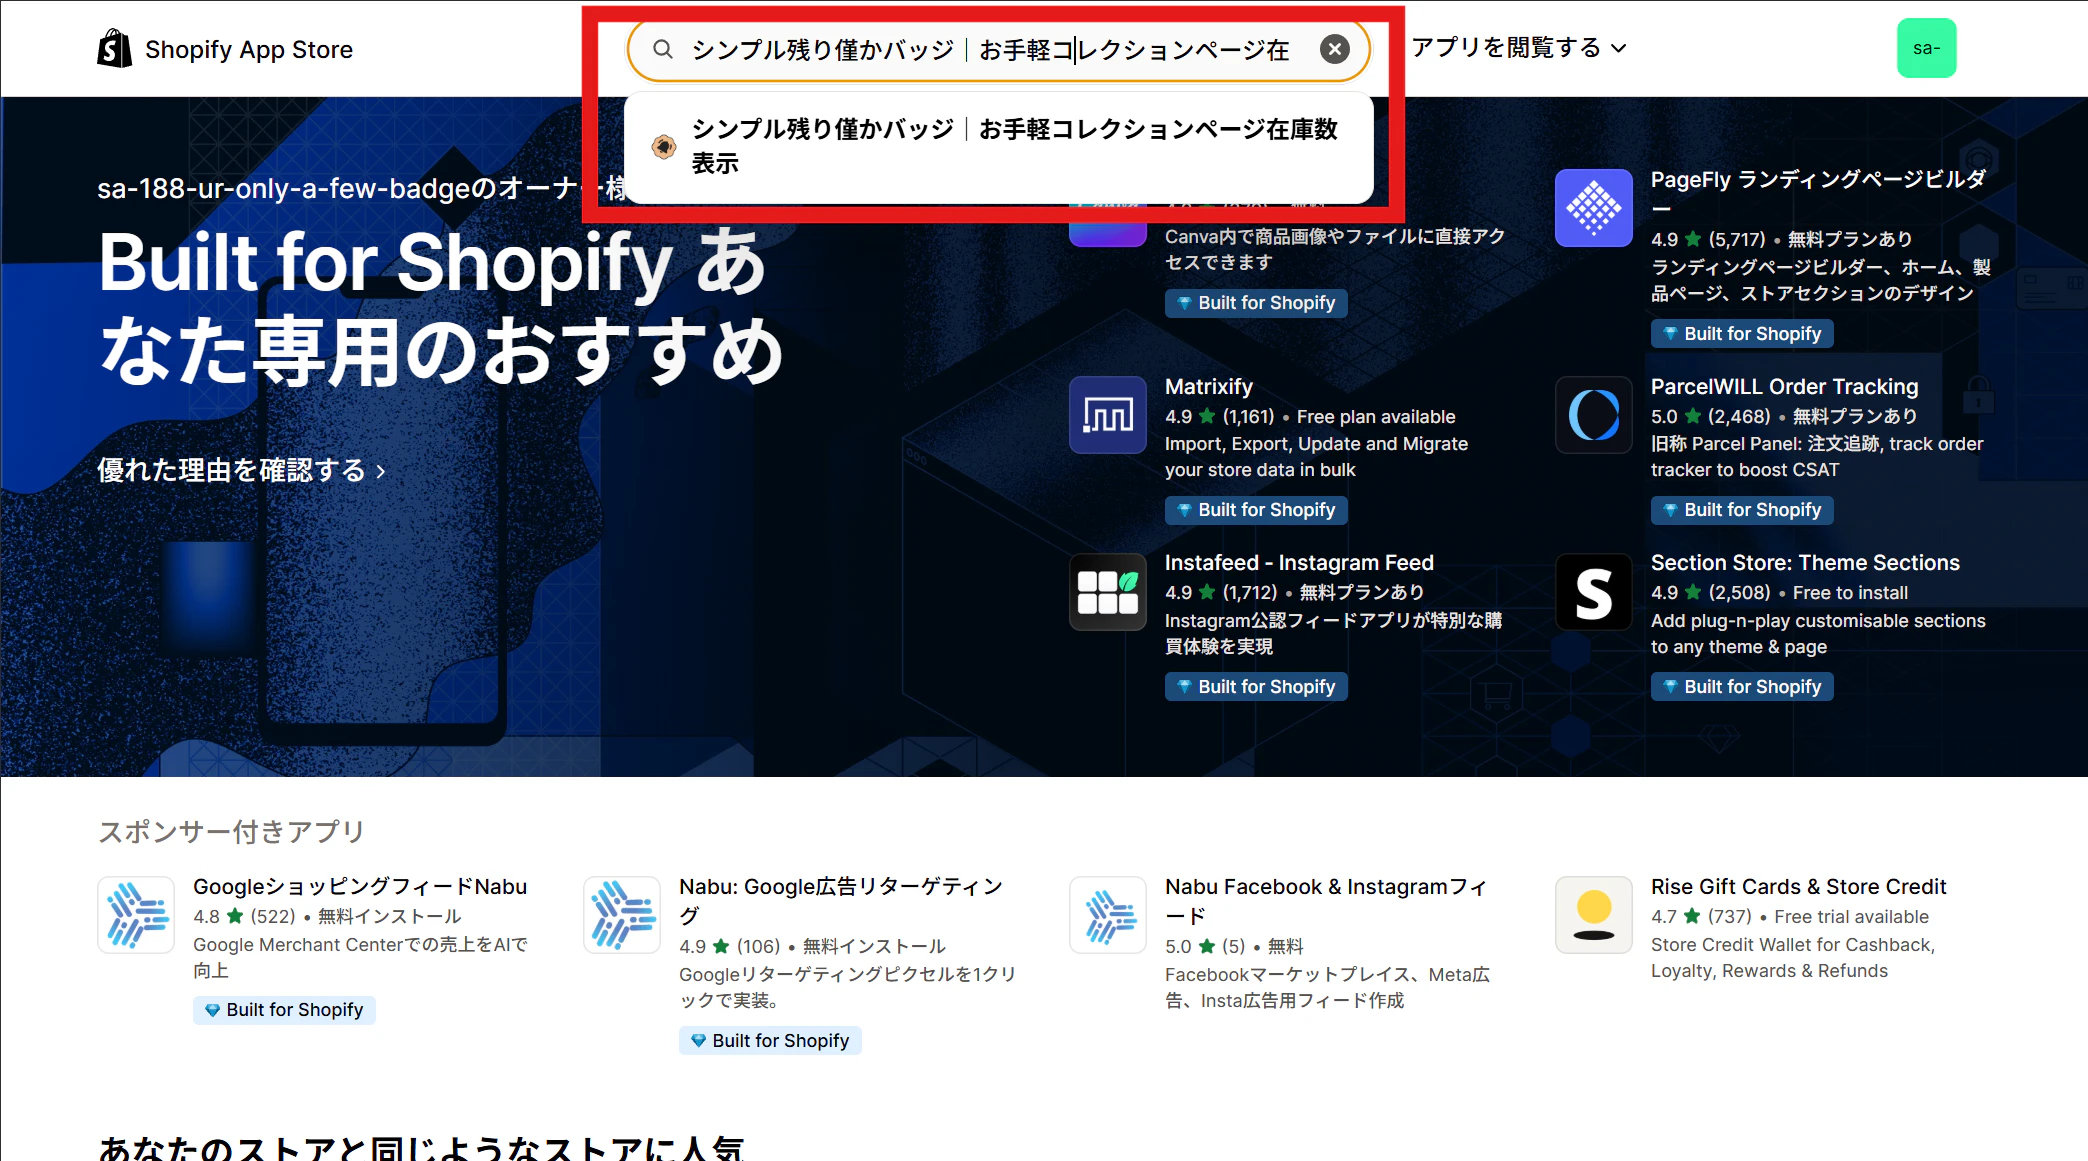Click Built for Shopify badge under Matrixify
This screenshot has width=2088, height=1161.
click(x=1256, y=510)
